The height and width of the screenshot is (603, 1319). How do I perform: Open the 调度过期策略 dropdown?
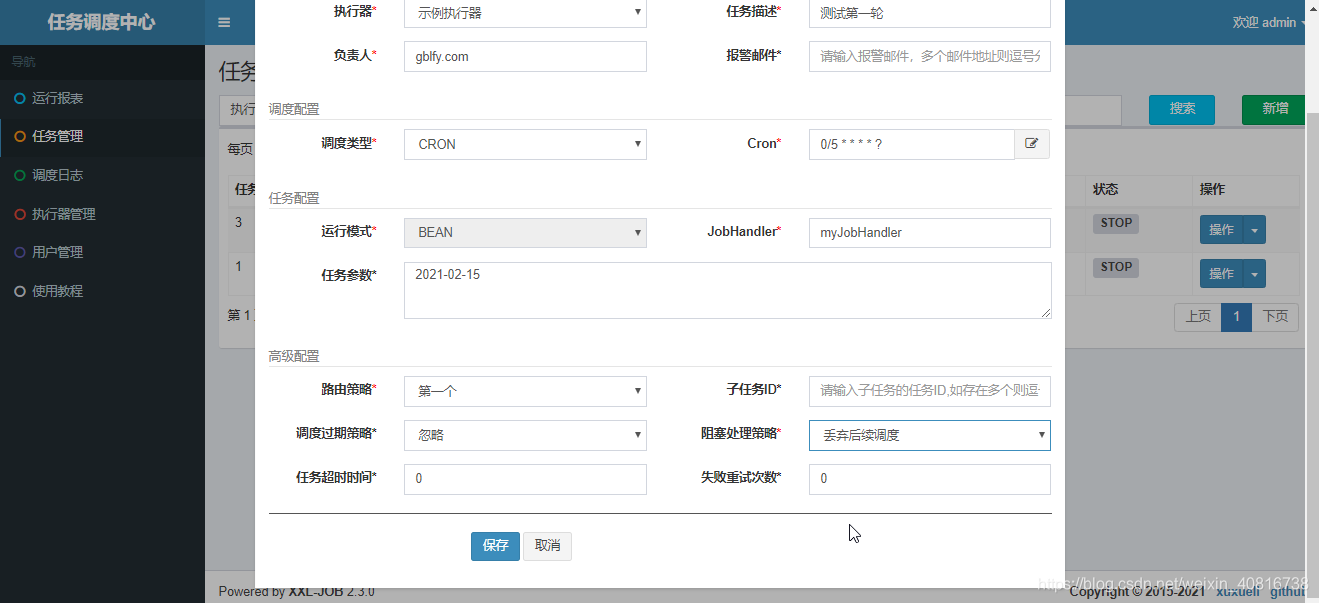pos(525,435)
